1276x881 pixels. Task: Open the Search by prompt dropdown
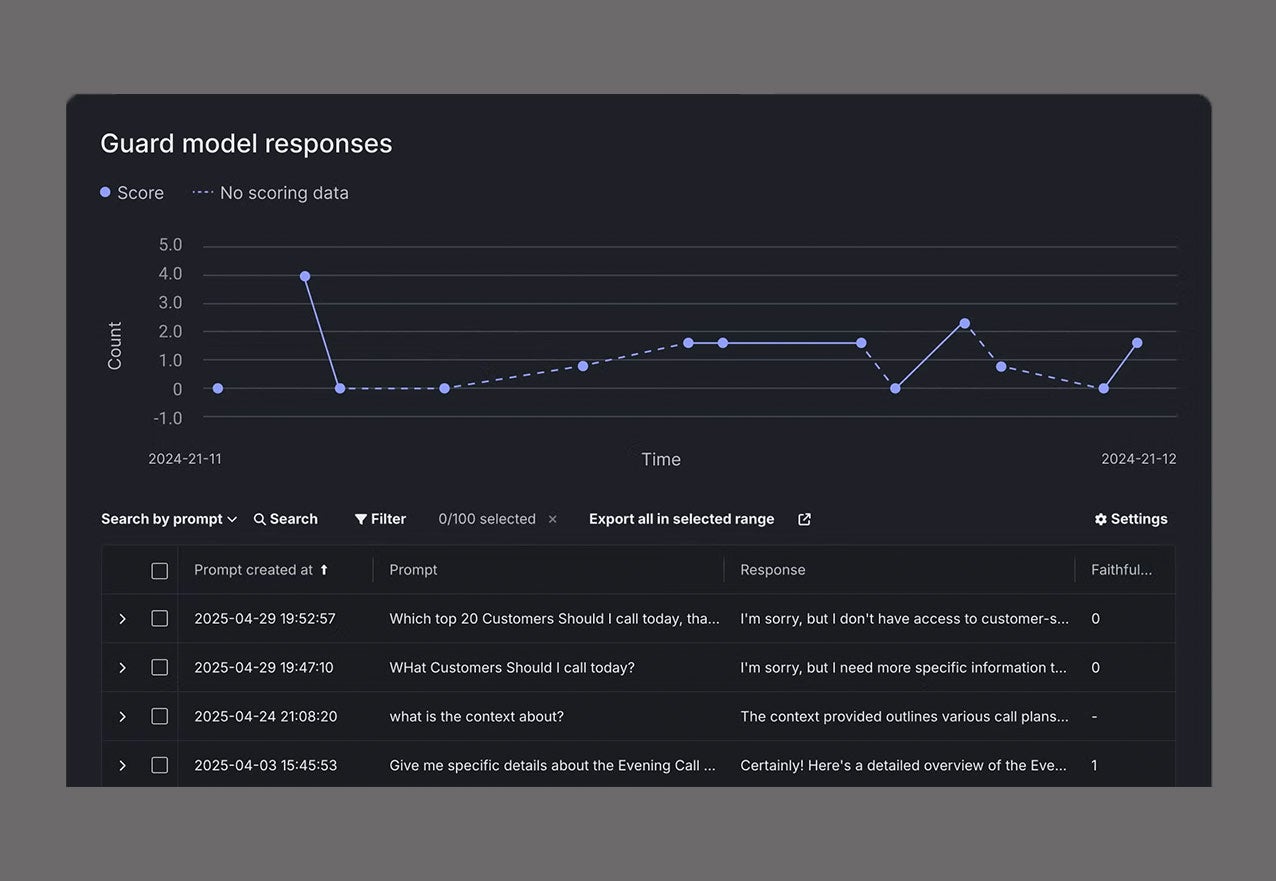[168, 518]
